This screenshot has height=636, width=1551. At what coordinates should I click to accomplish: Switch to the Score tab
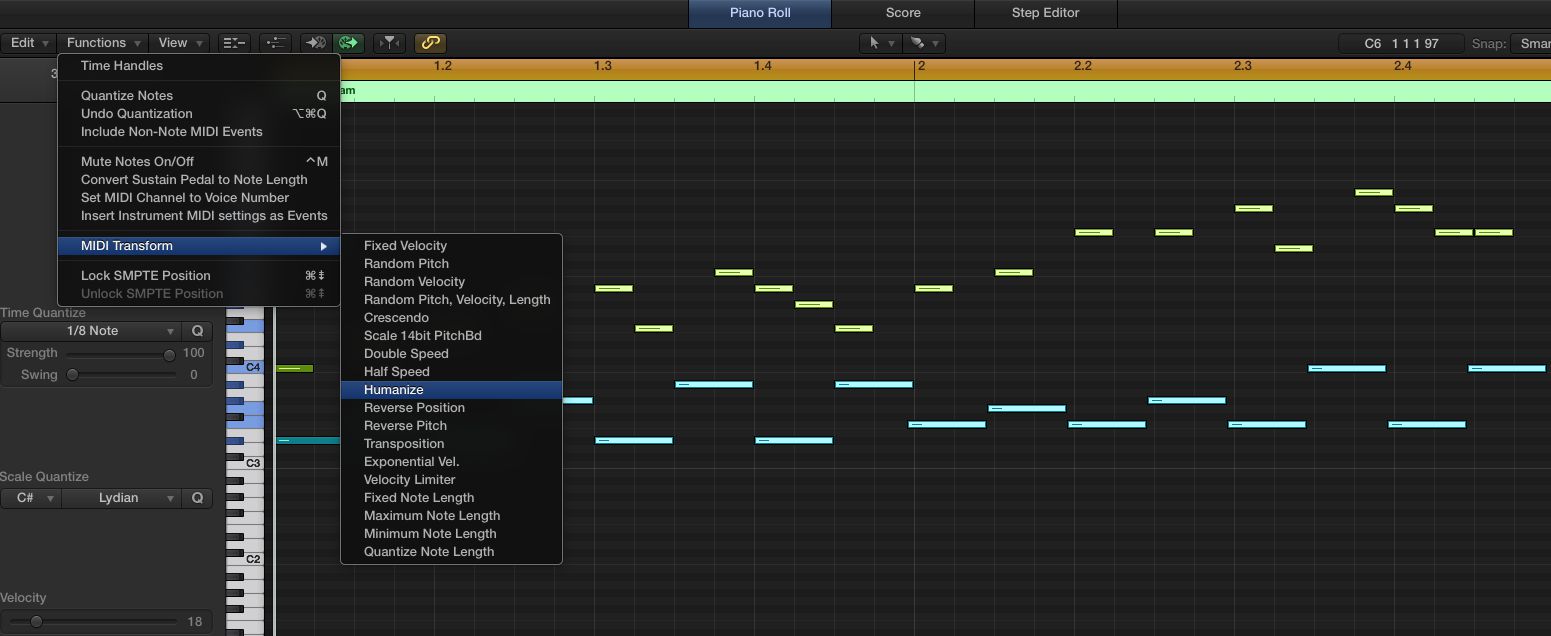point(903,13)
